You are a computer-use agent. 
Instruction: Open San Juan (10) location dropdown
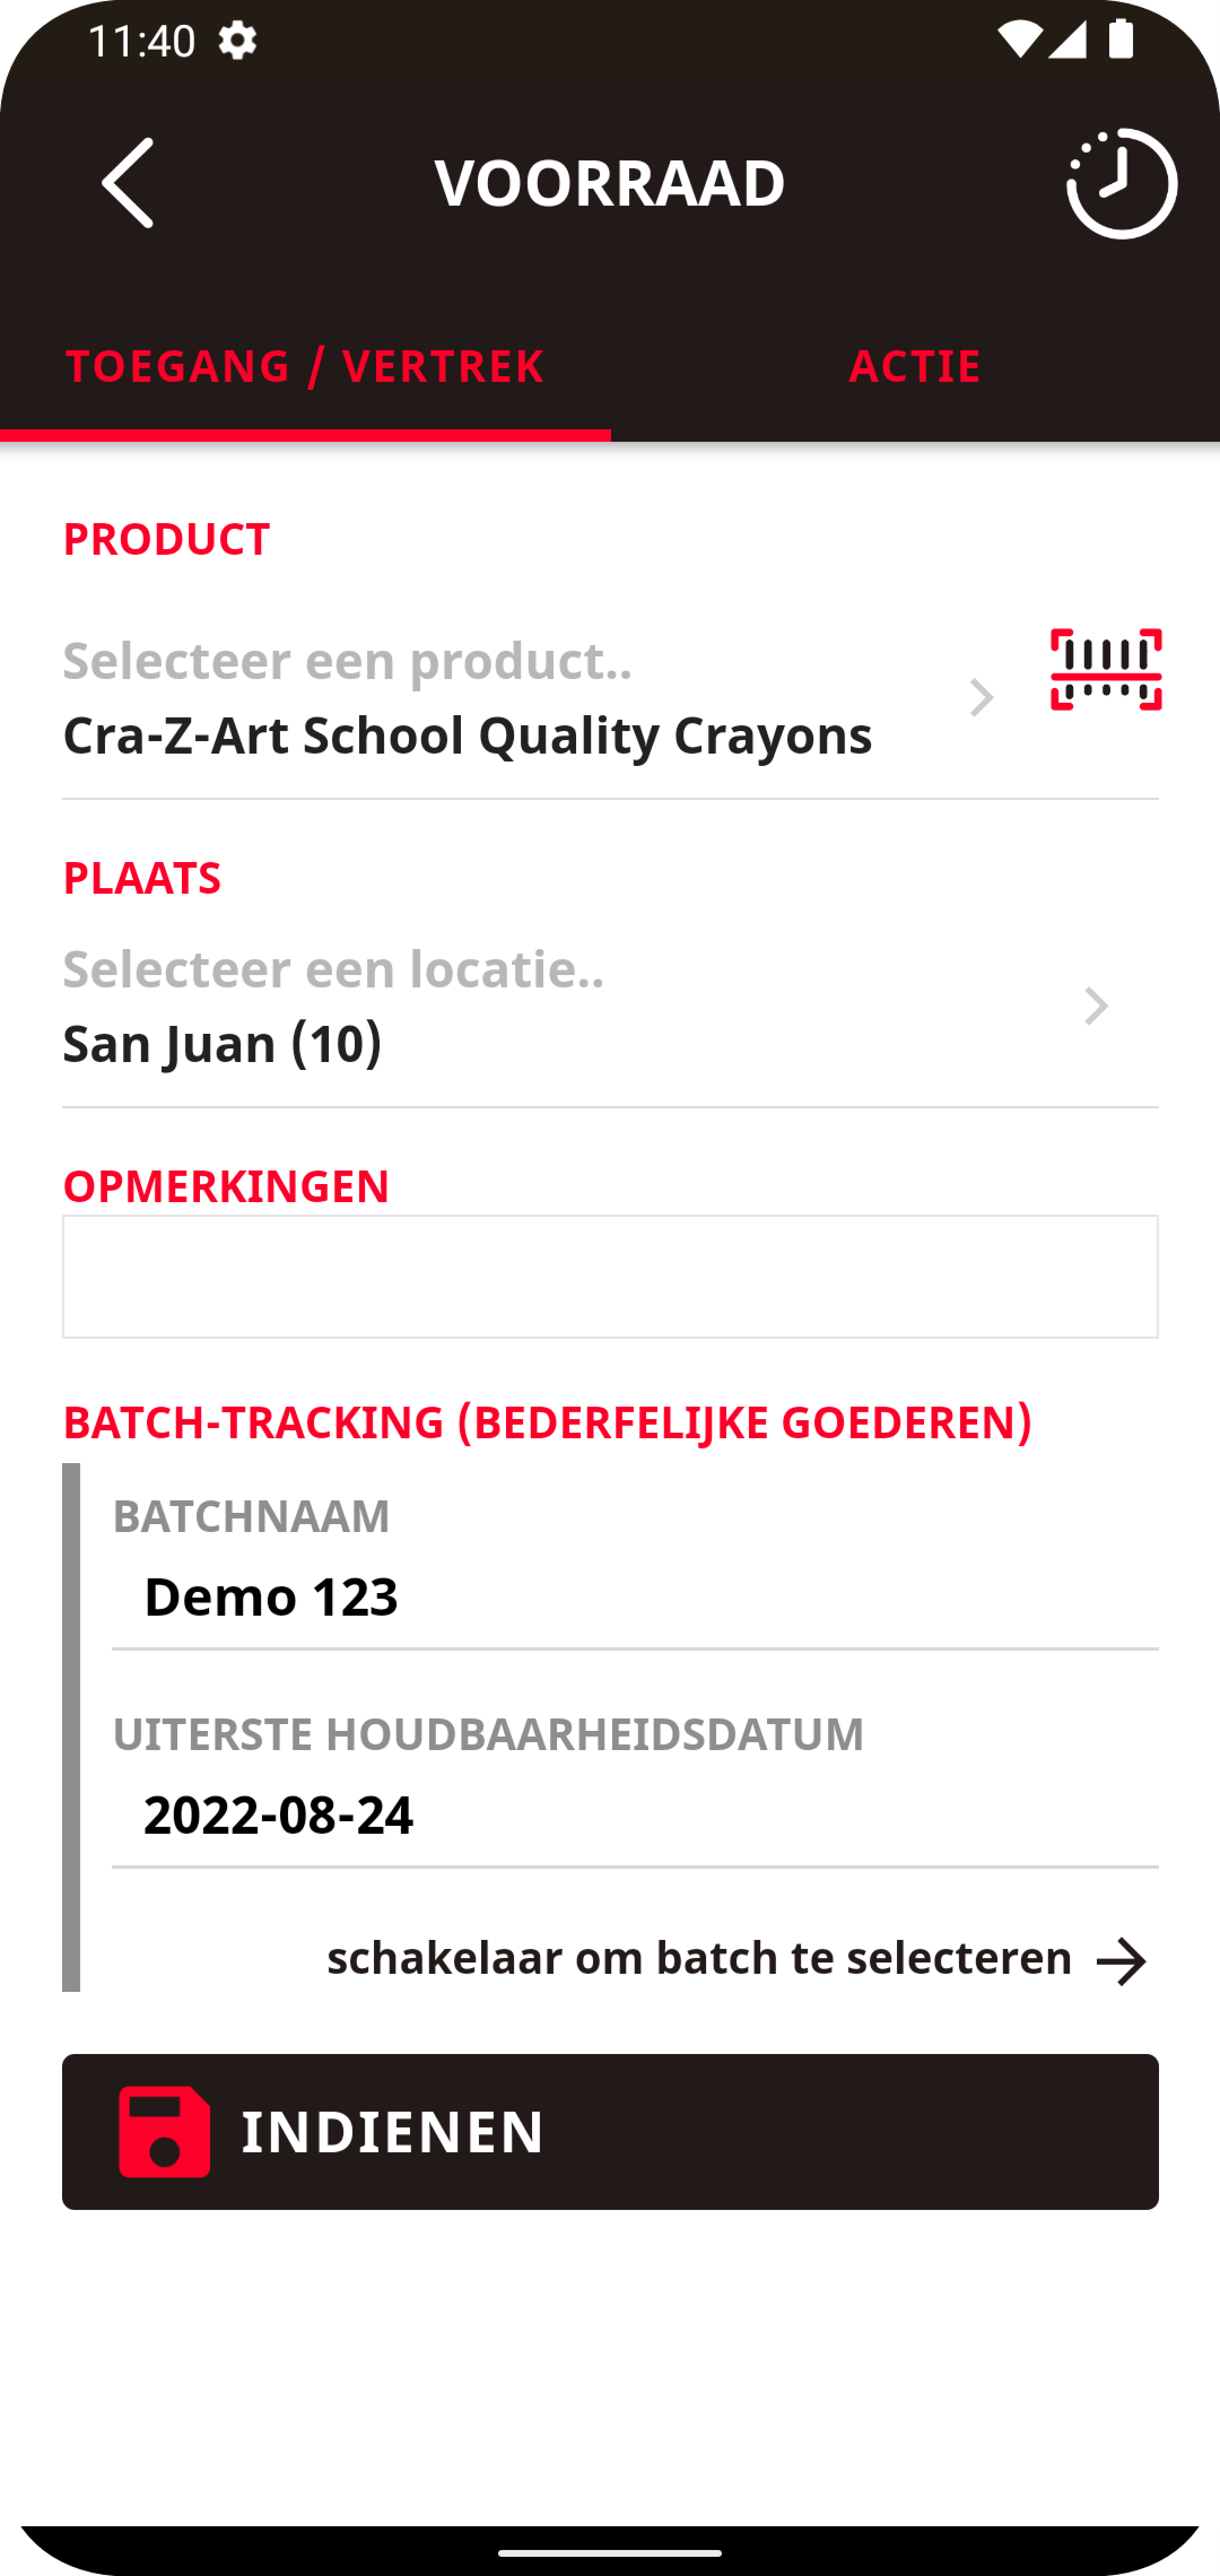222,1043
